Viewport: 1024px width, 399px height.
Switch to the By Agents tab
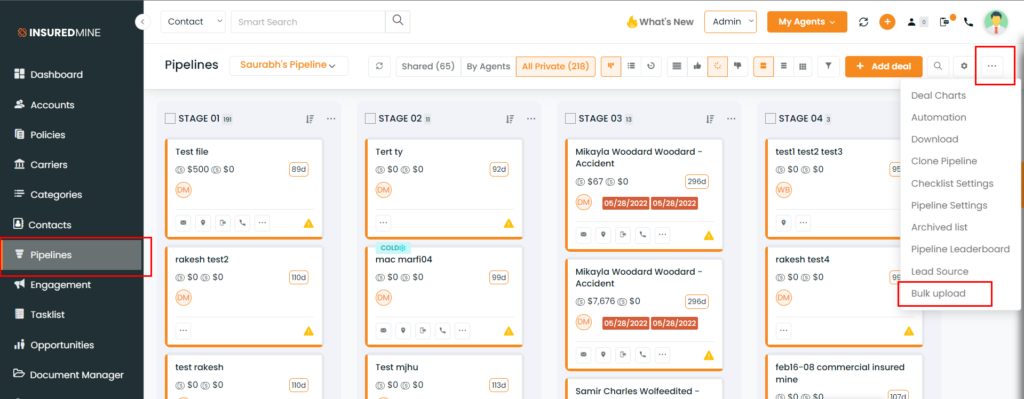pyautogui.click(x=488, y=66)
